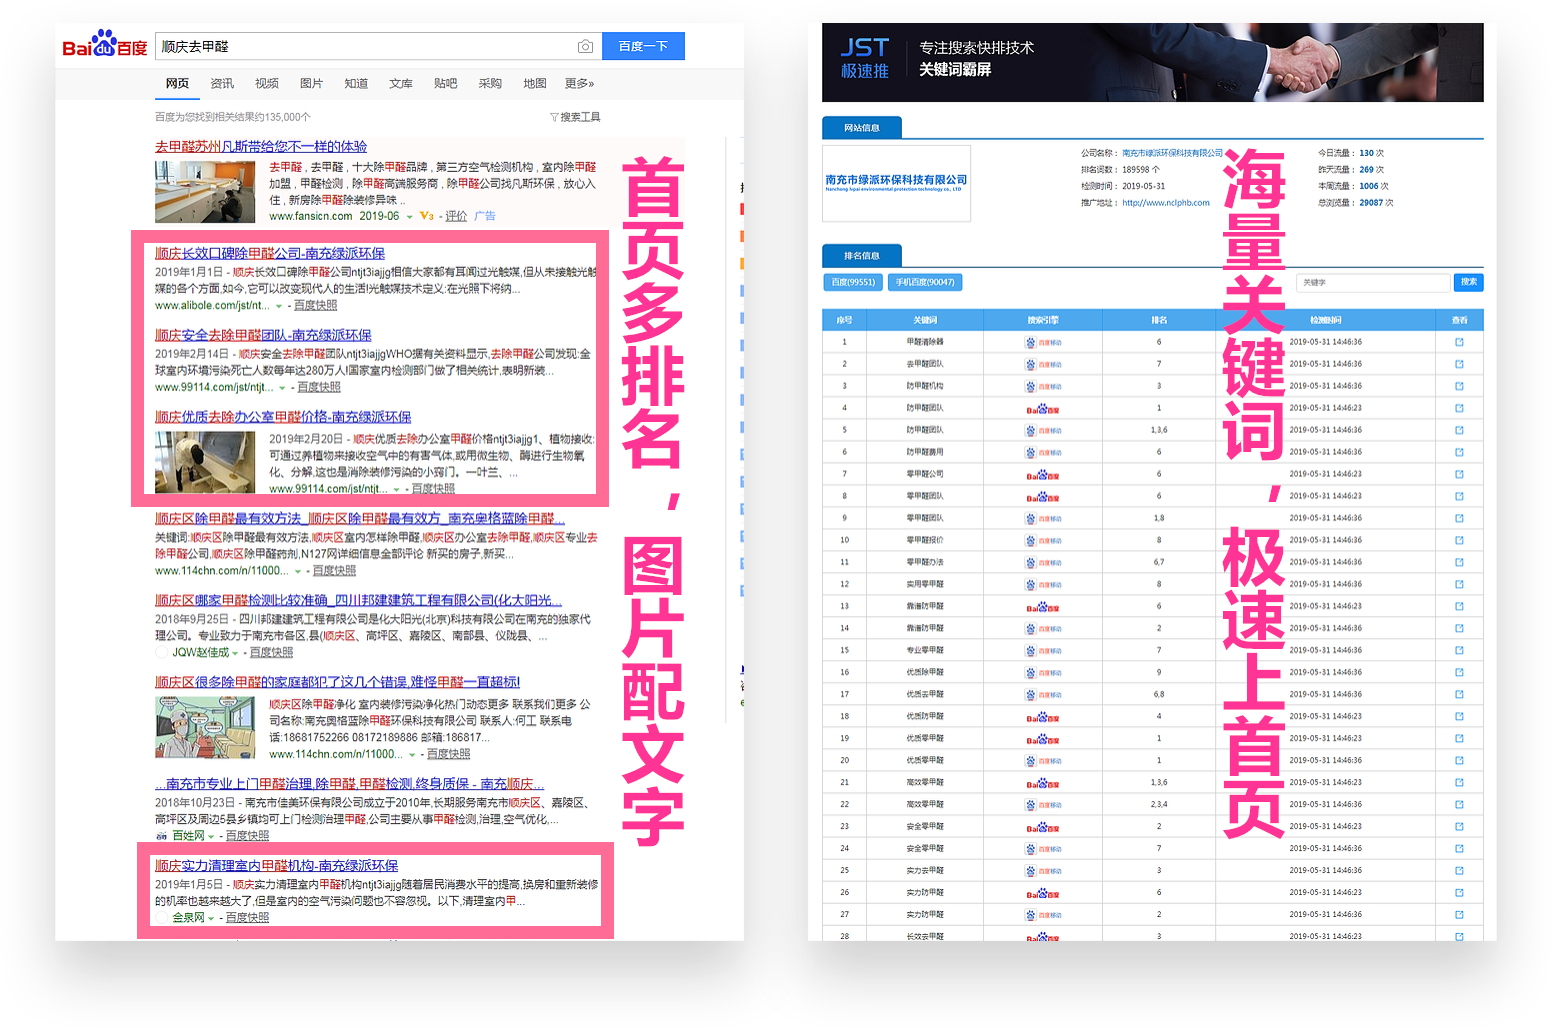The width and height of the screenshot is (1552, 1028).
Task: Click the 百度一下 search button
Action: coord(643,46)
